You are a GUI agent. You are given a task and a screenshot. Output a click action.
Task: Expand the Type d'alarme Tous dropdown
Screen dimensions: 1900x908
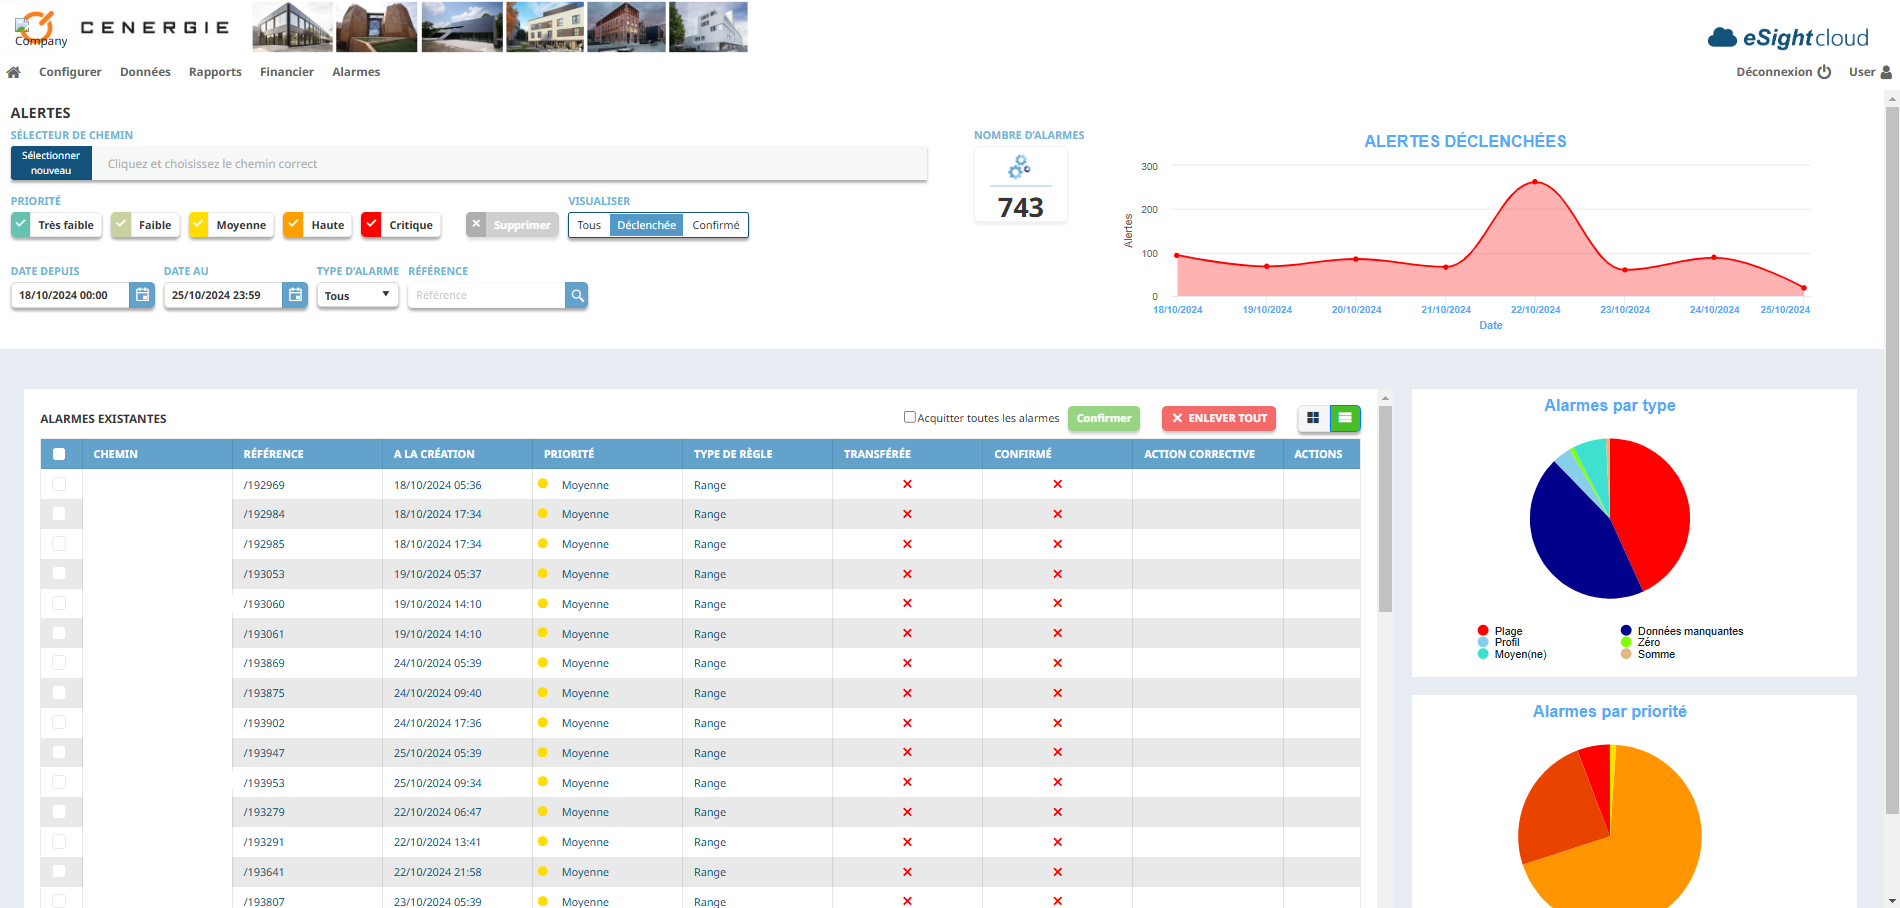tap(358, 295)
